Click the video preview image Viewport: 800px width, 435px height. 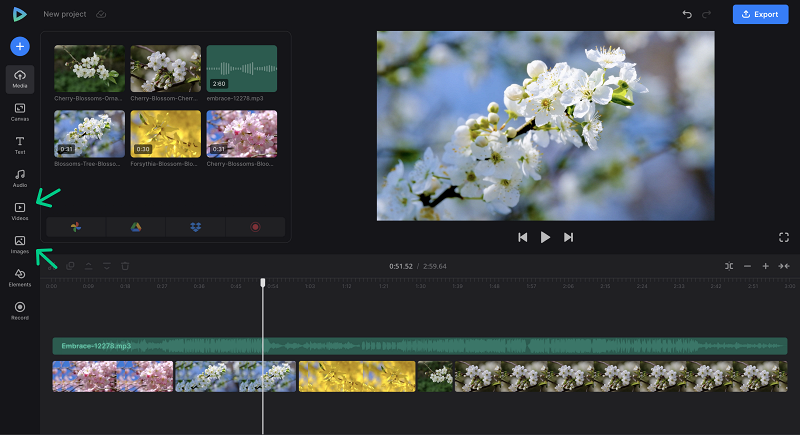[x=545, y=126]
